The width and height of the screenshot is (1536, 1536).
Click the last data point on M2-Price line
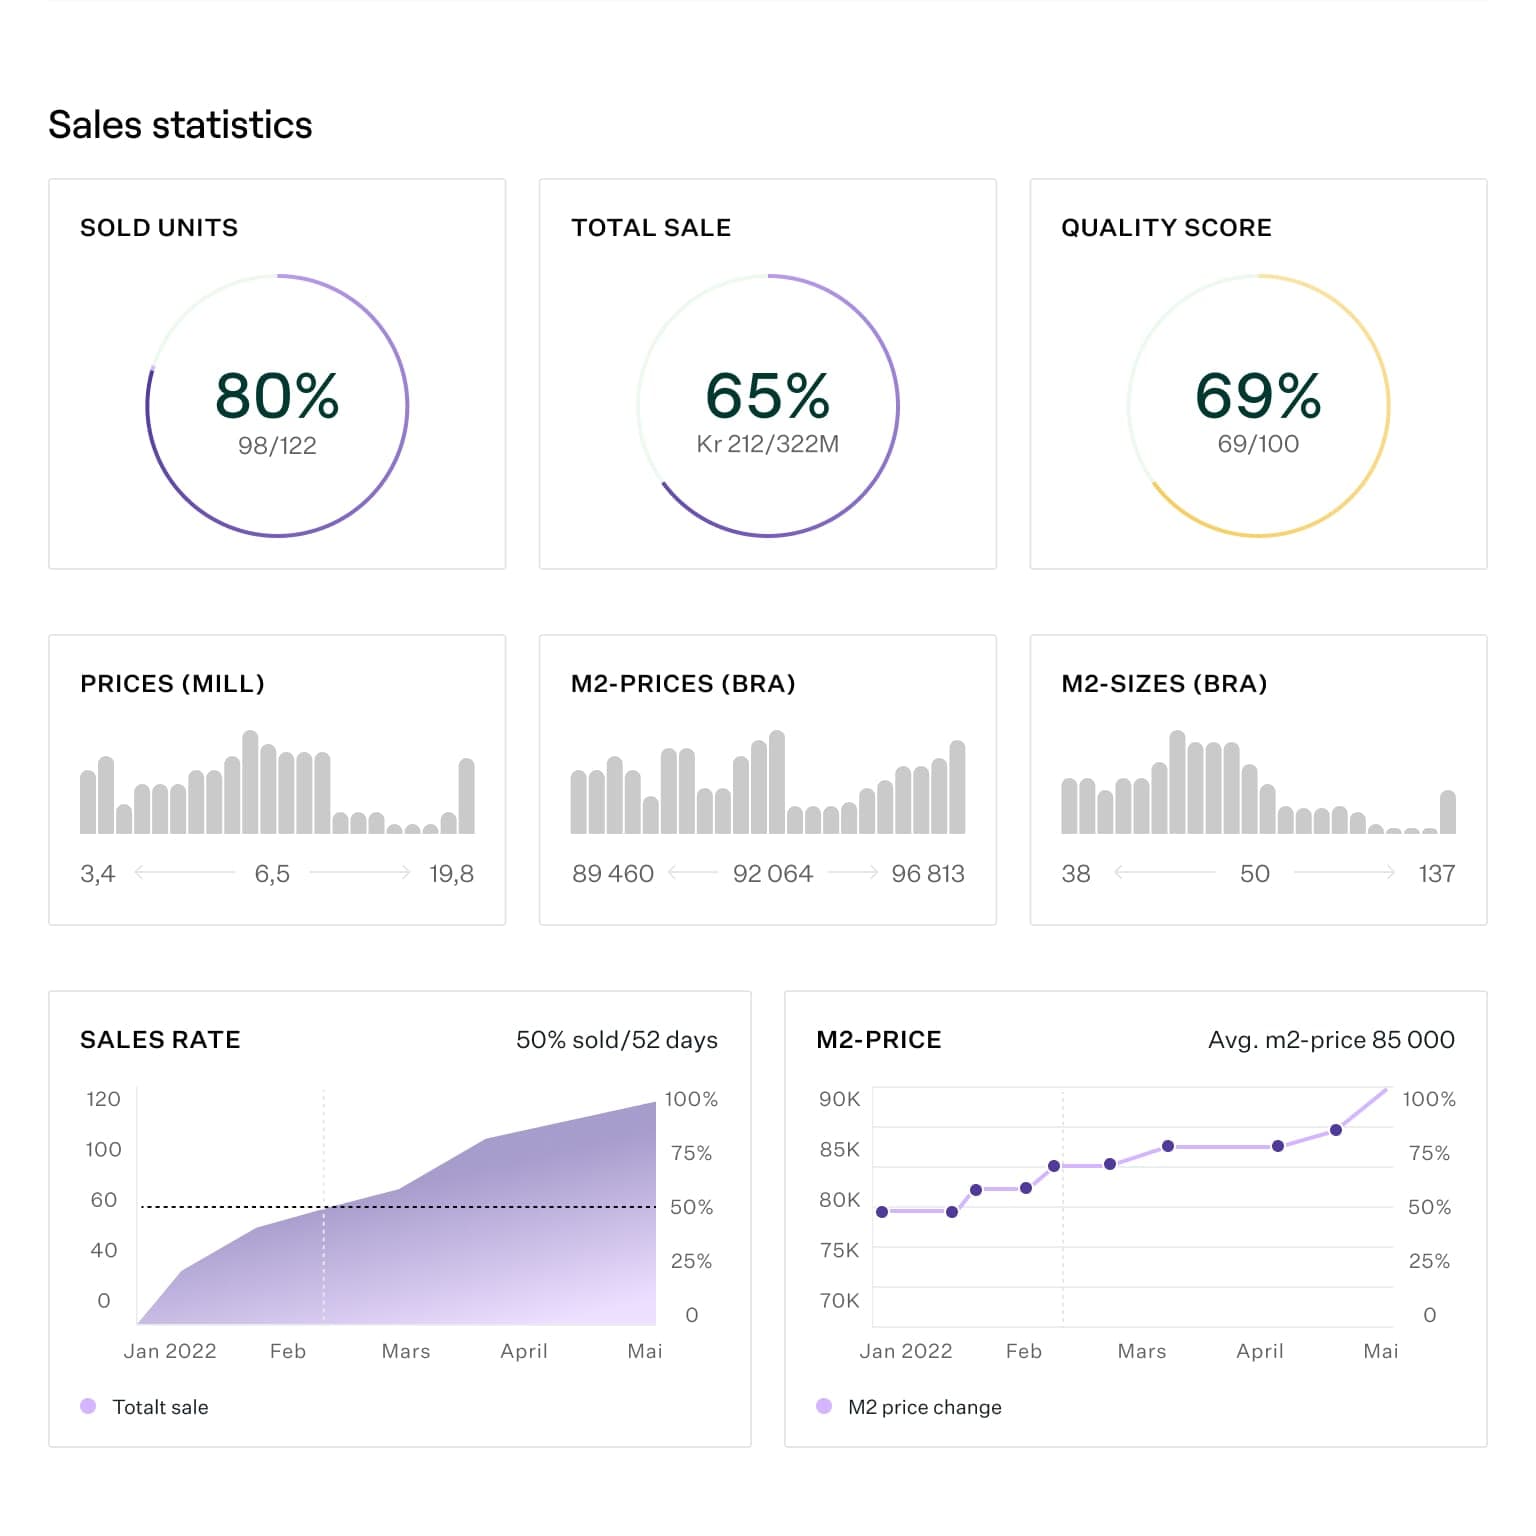[1336, 1130]
